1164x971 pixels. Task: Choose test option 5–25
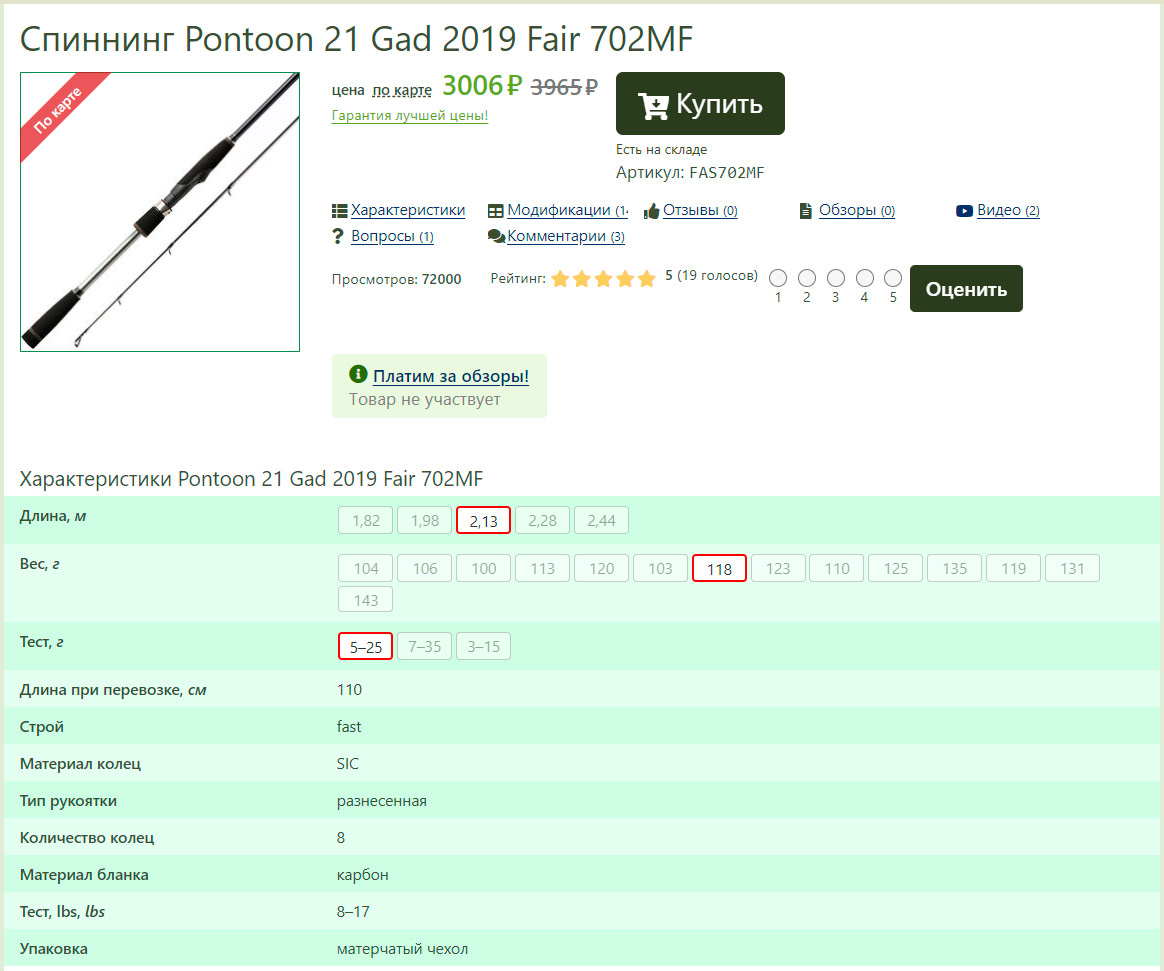pos(365,647)
